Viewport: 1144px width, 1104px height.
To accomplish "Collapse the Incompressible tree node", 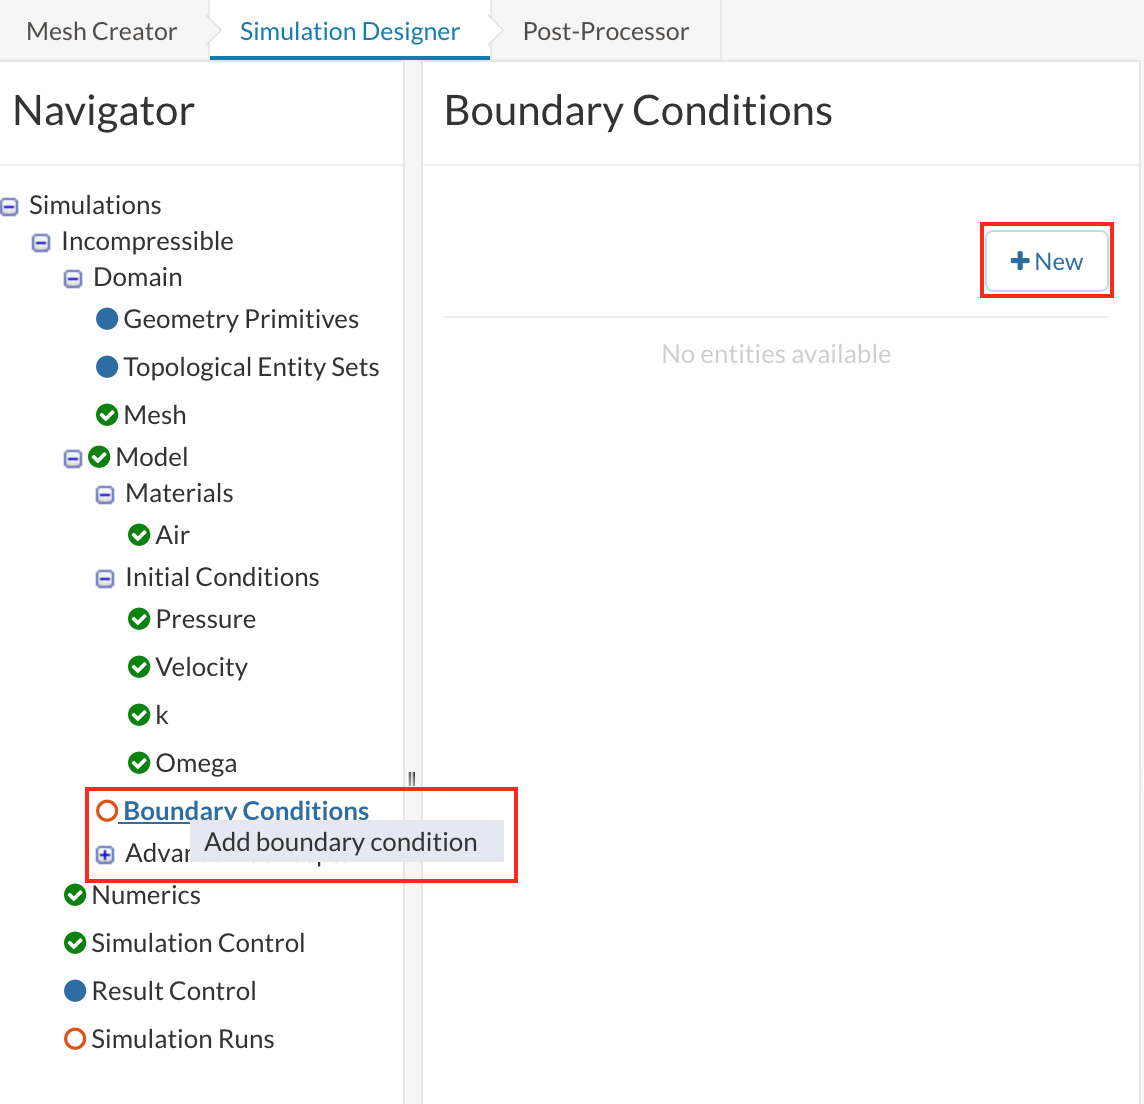I will (41, 243).
